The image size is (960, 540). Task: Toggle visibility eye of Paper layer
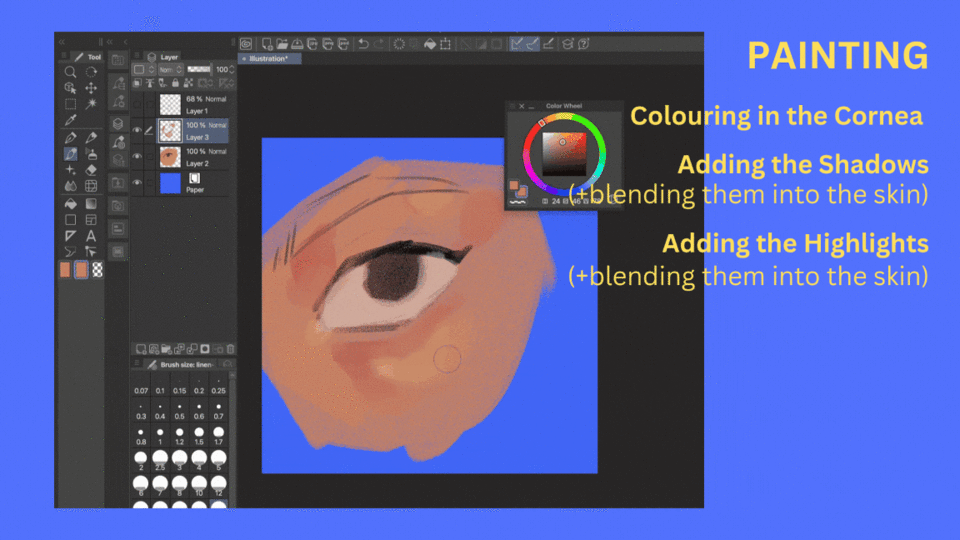[x=137, y=182]
